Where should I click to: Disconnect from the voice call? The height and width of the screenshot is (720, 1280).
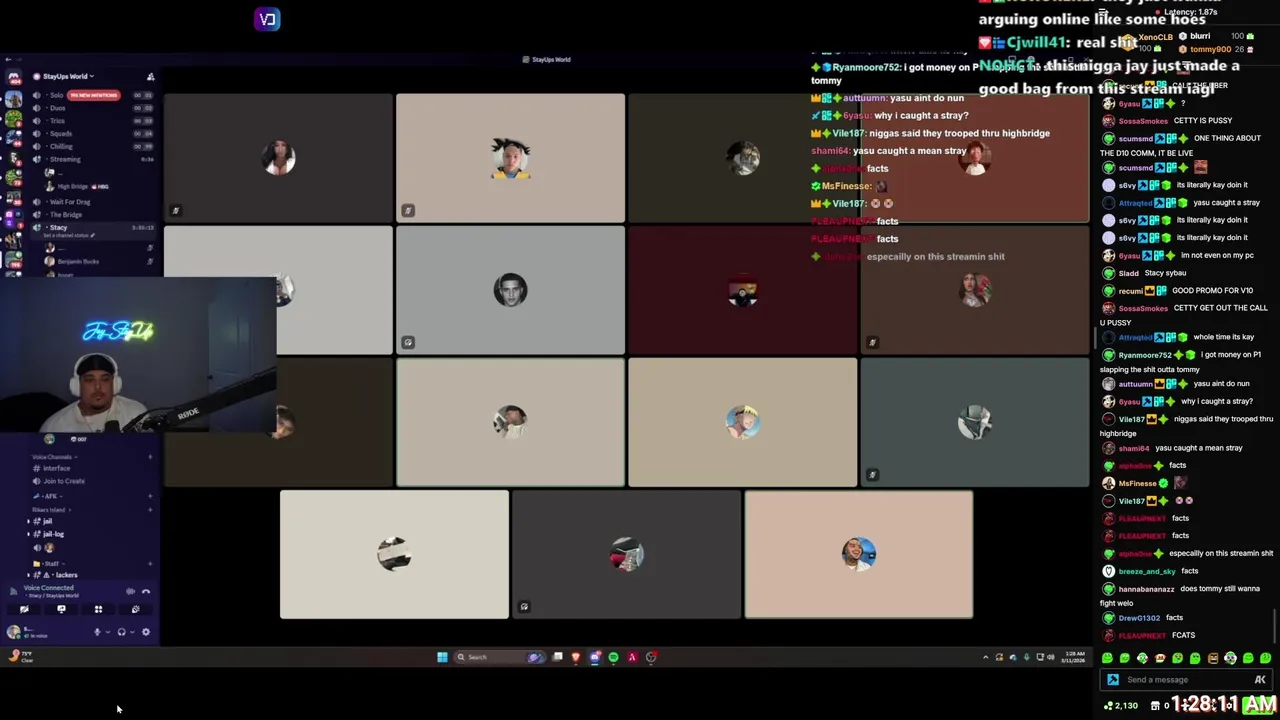click(146, 591)
